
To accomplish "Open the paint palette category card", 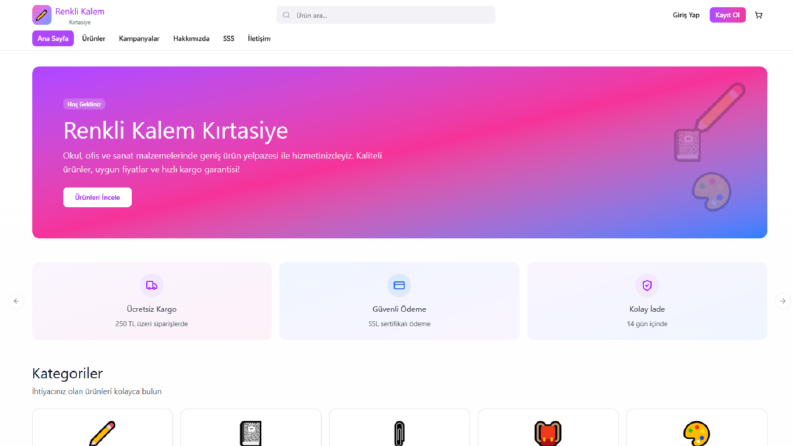I will point(697,428).
